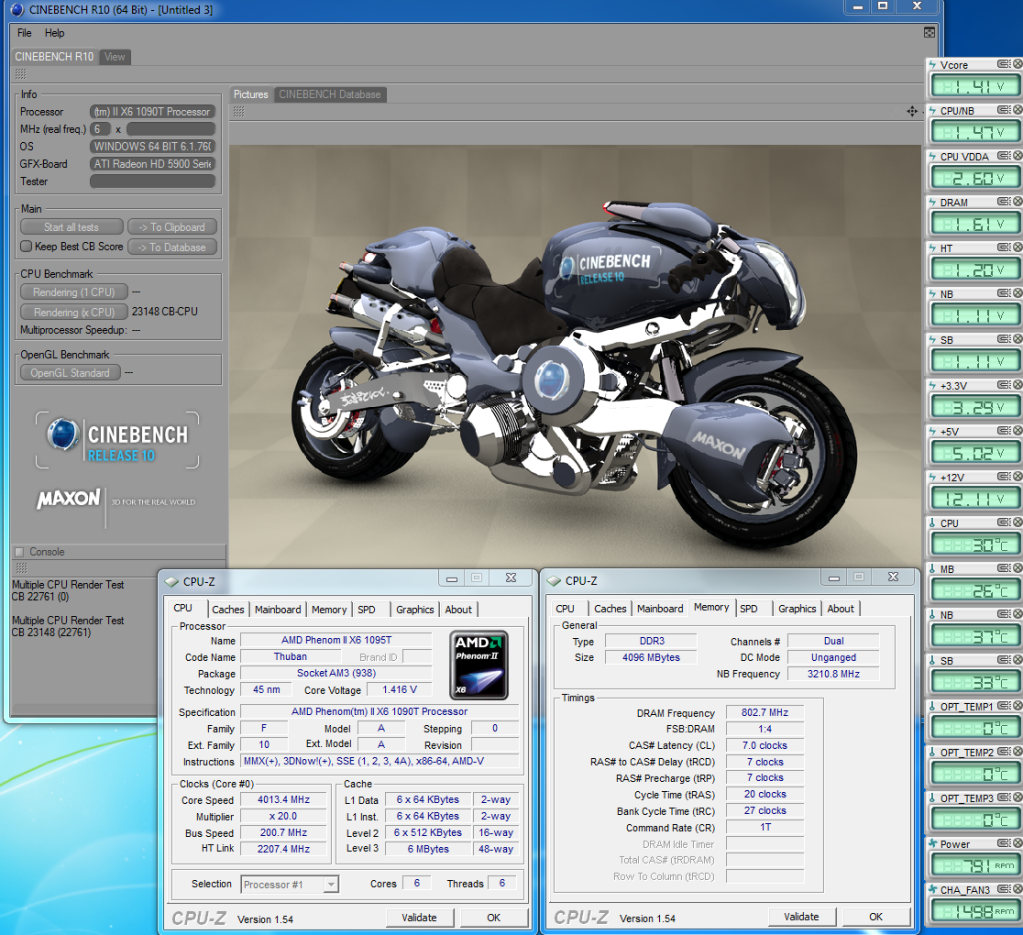Image resolution: width=1023 pixels, height=935 pixels.
Task: Open settings icon on the CPU VDDA gadget
Action: [x=1003, y=155]
